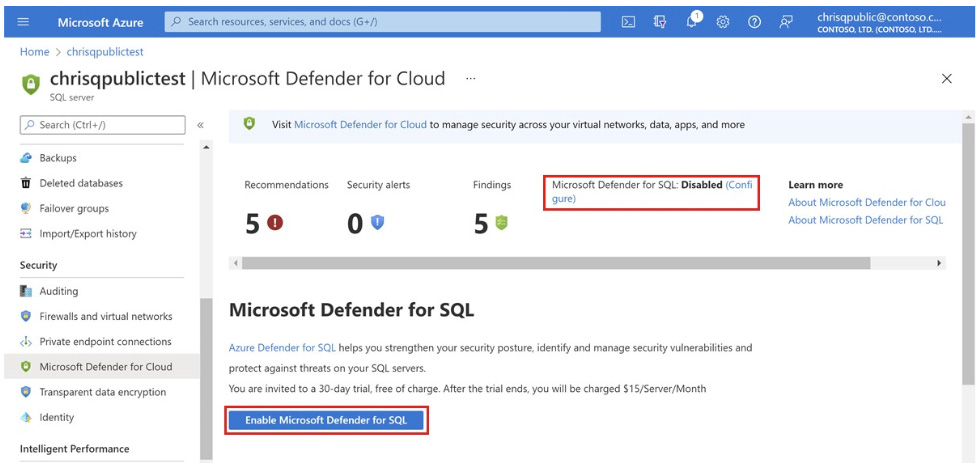Click the horizontal scrollbar right arrow

pyautogui.click(x=939, y=263)
